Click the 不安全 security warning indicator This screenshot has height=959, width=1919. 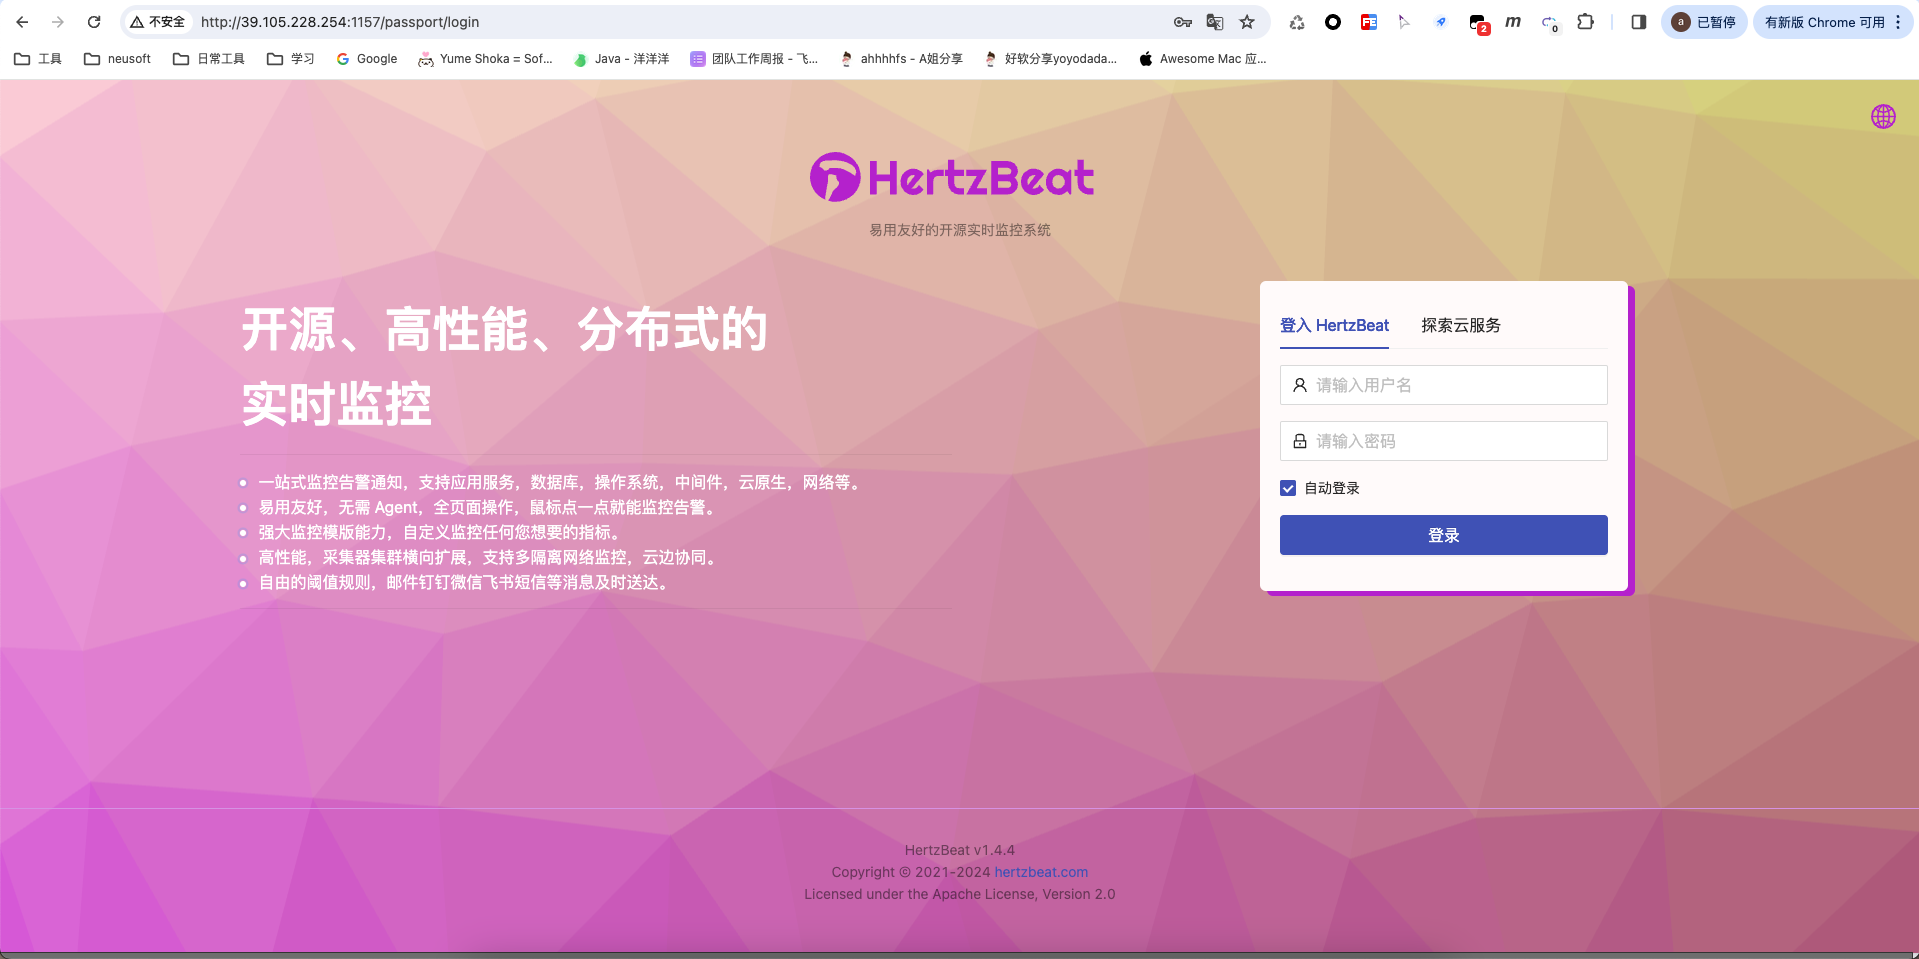158,22
